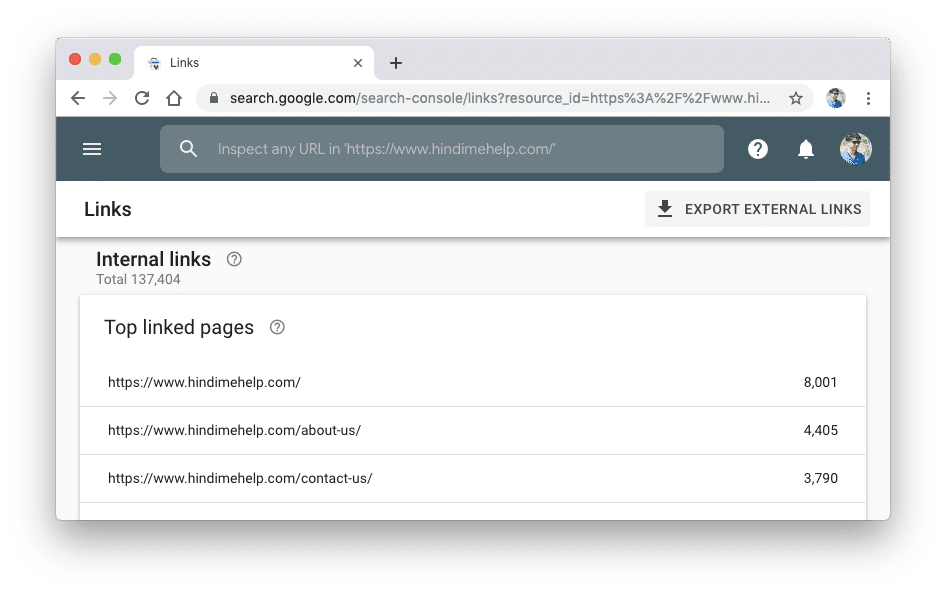Click the 8,001 links count
The image size is (946, 594).
pos(820,382)
